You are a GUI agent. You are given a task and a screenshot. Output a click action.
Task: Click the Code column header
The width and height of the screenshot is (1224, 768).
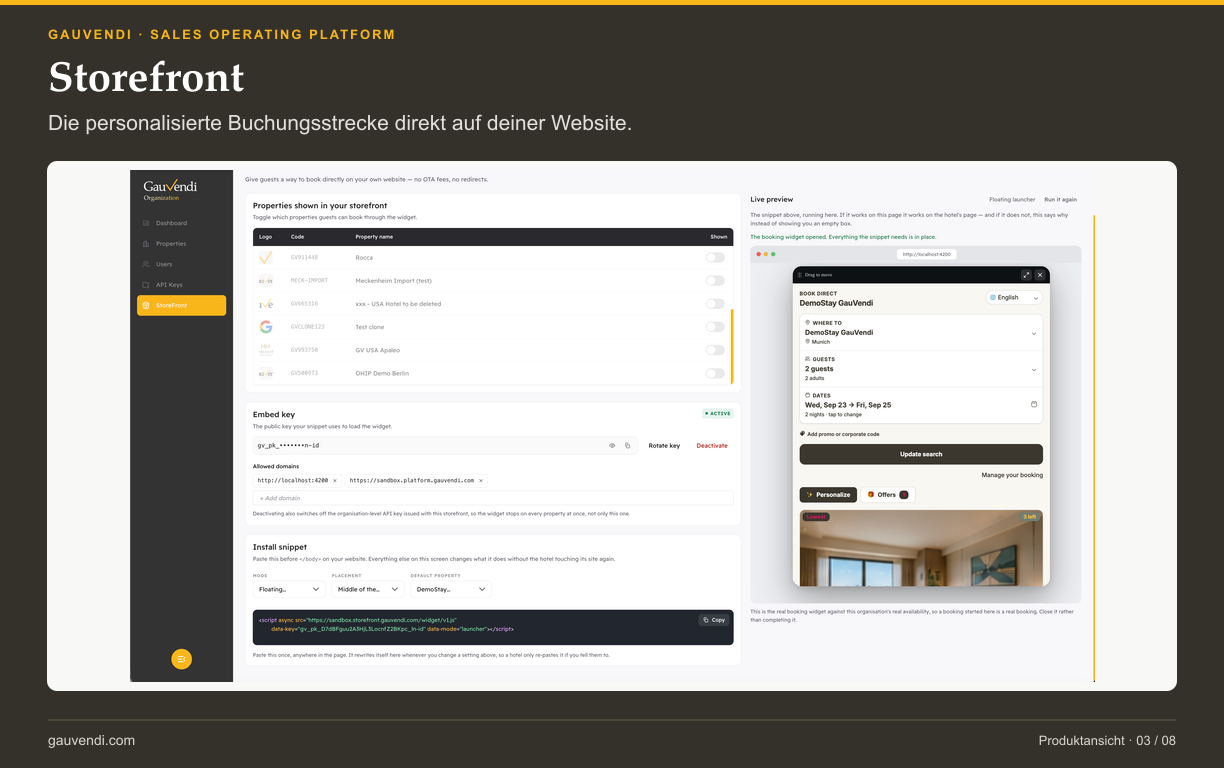297,237
